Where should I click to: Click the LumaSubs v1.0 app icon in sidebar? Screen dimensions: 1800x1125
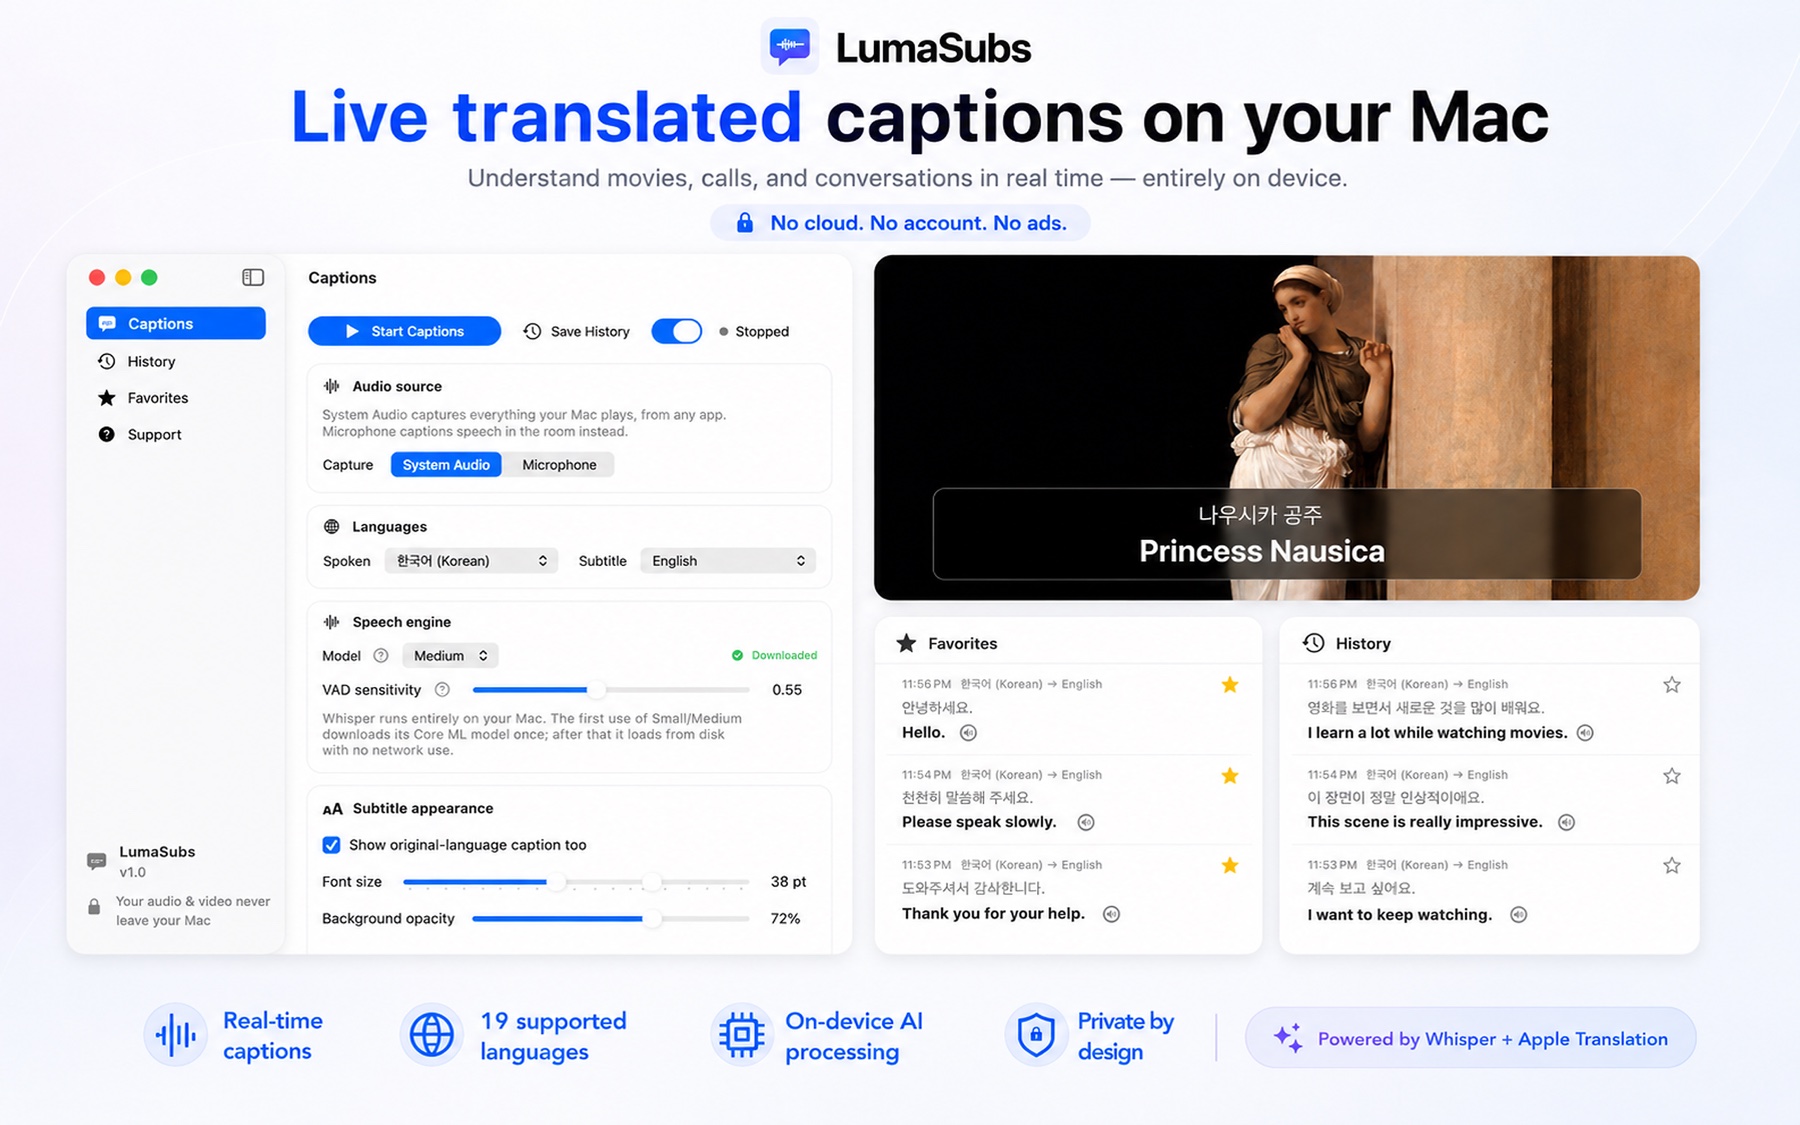tap(97, 861)
